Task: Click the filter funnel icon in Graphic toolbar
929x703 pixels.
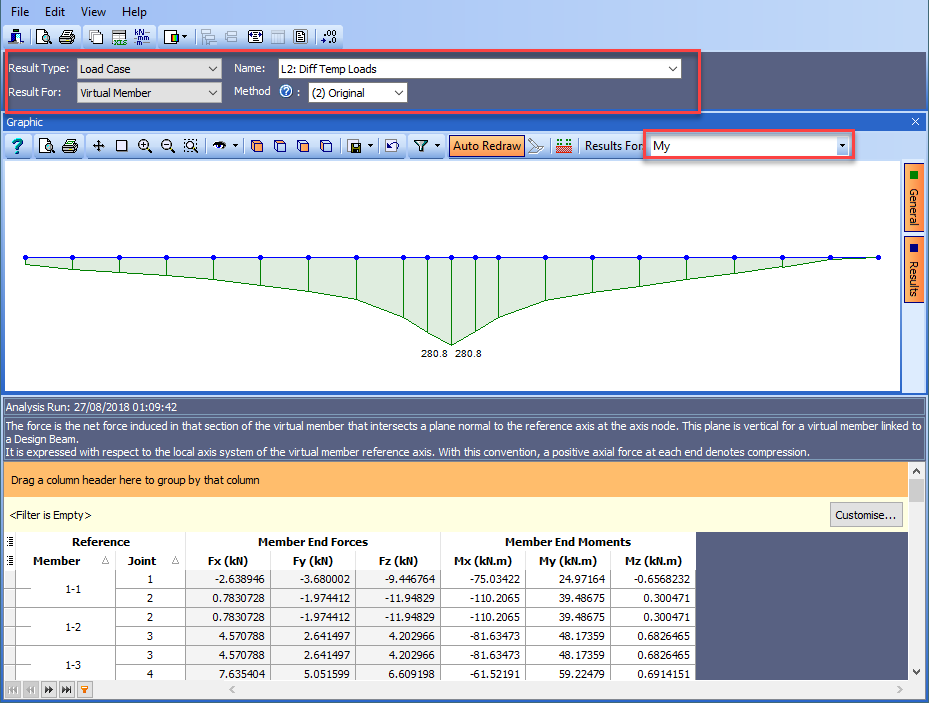Action: coord(421,146)
